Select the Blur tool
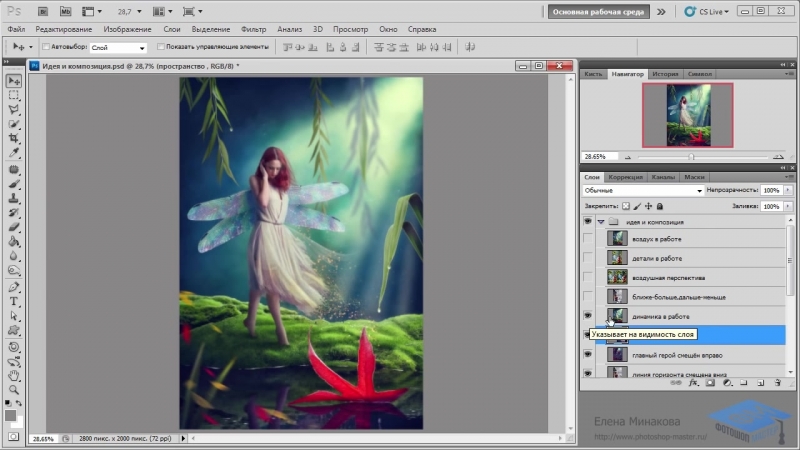Viewport: 800px width, 450px height. coord(14,256)
